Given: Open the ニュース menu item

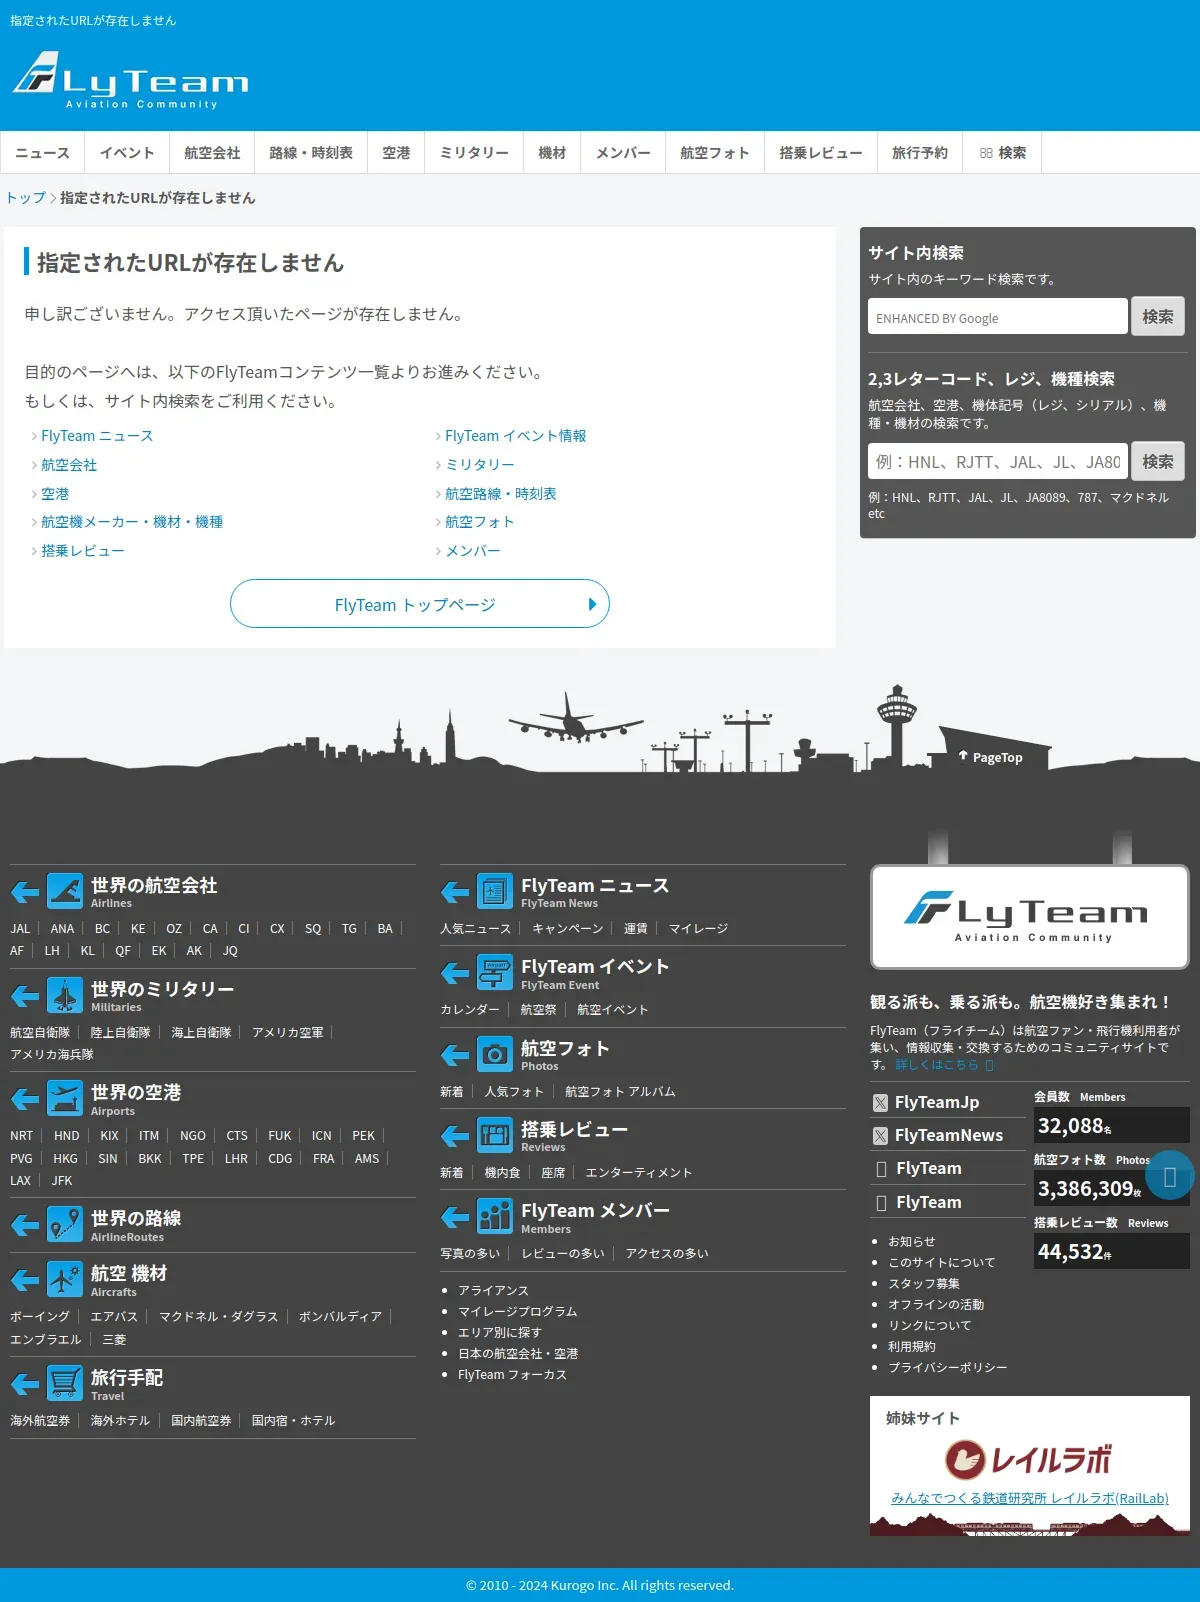Looking at the screenshot, I should pos(42,153).
